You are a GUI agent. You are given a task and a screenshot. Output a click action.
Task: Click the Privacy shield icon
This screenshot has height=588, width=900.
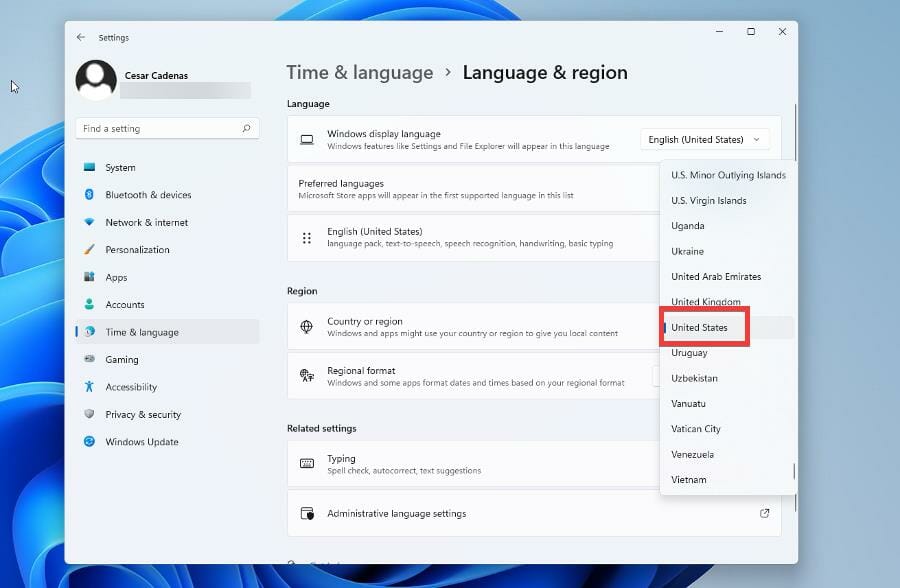click(x=90, y=413)
